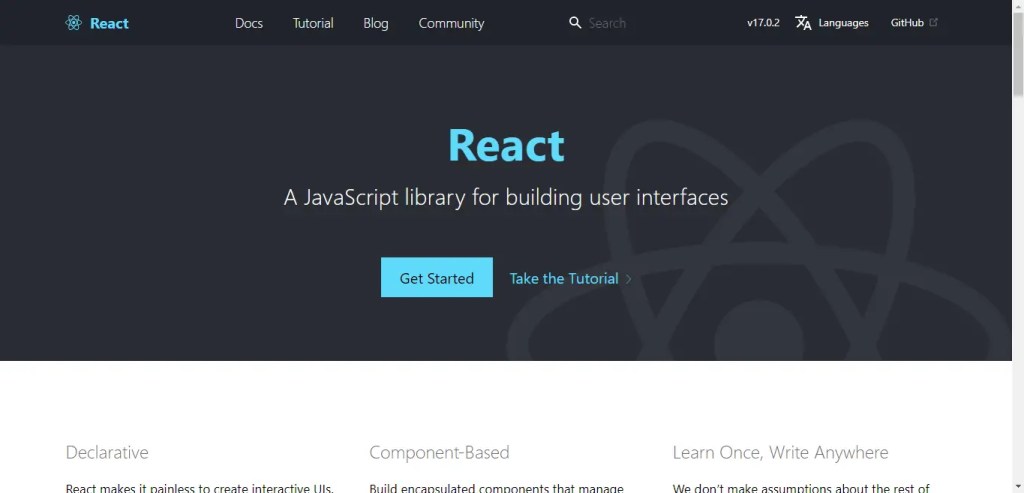Click the Languages translate icon
Viewport: 1024px width, 493px height.
(x=803, y=23)
